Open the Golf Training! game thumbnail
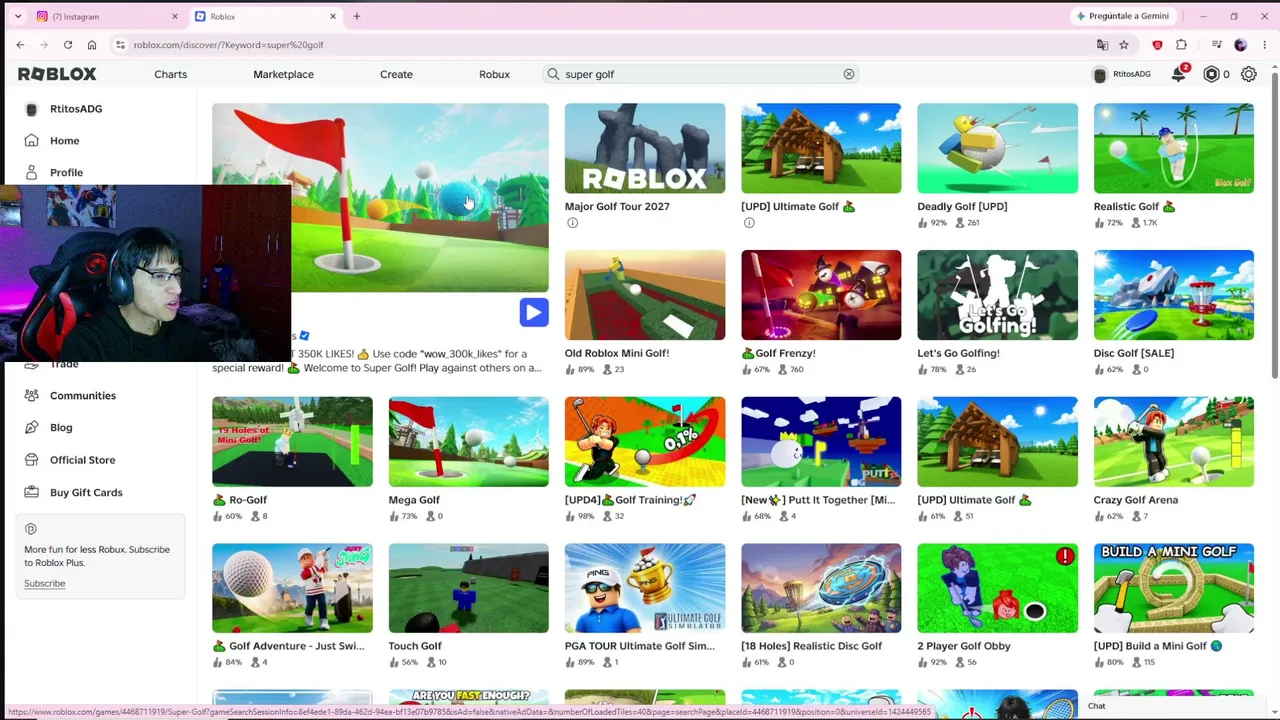Image resolution: width=1280 pixels, height=720 pixels. click(645, 442)
